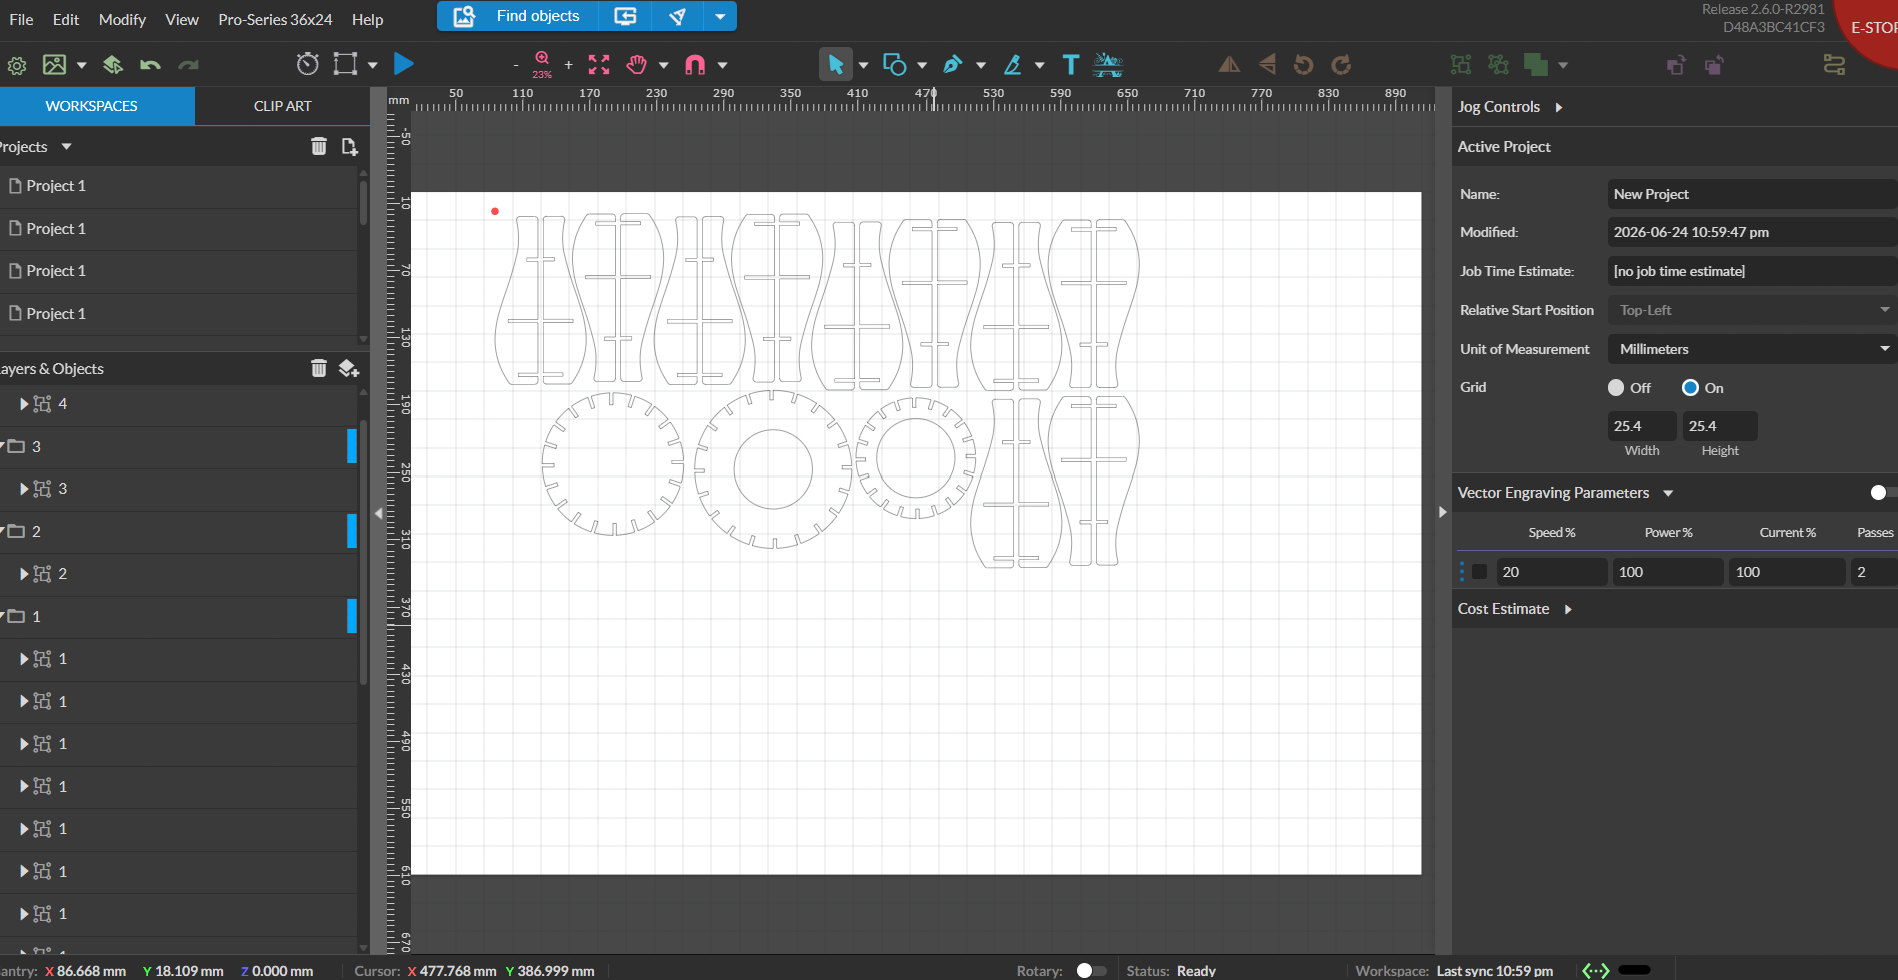
Task: Click the laser pointer icon in blue bar
Action: point(677,16)
